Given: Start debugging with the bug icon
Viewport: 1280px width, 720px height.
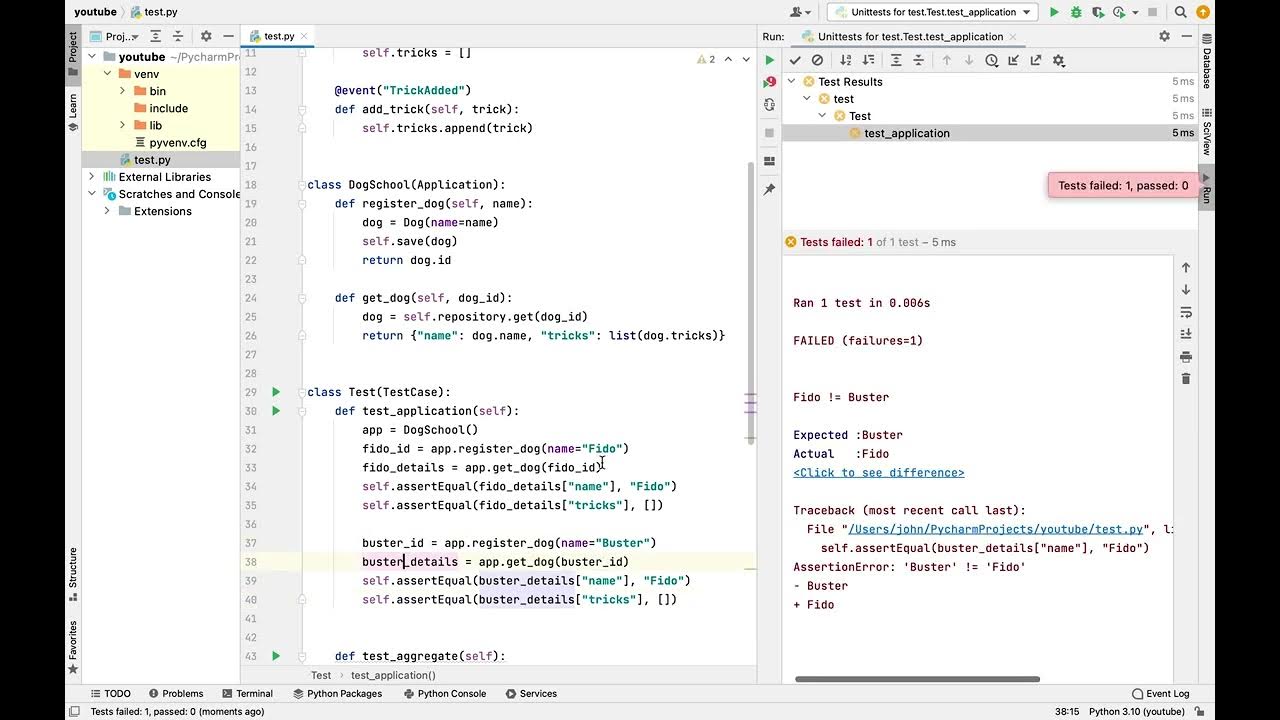Looking at the screenshot, I should (1076, 12).
